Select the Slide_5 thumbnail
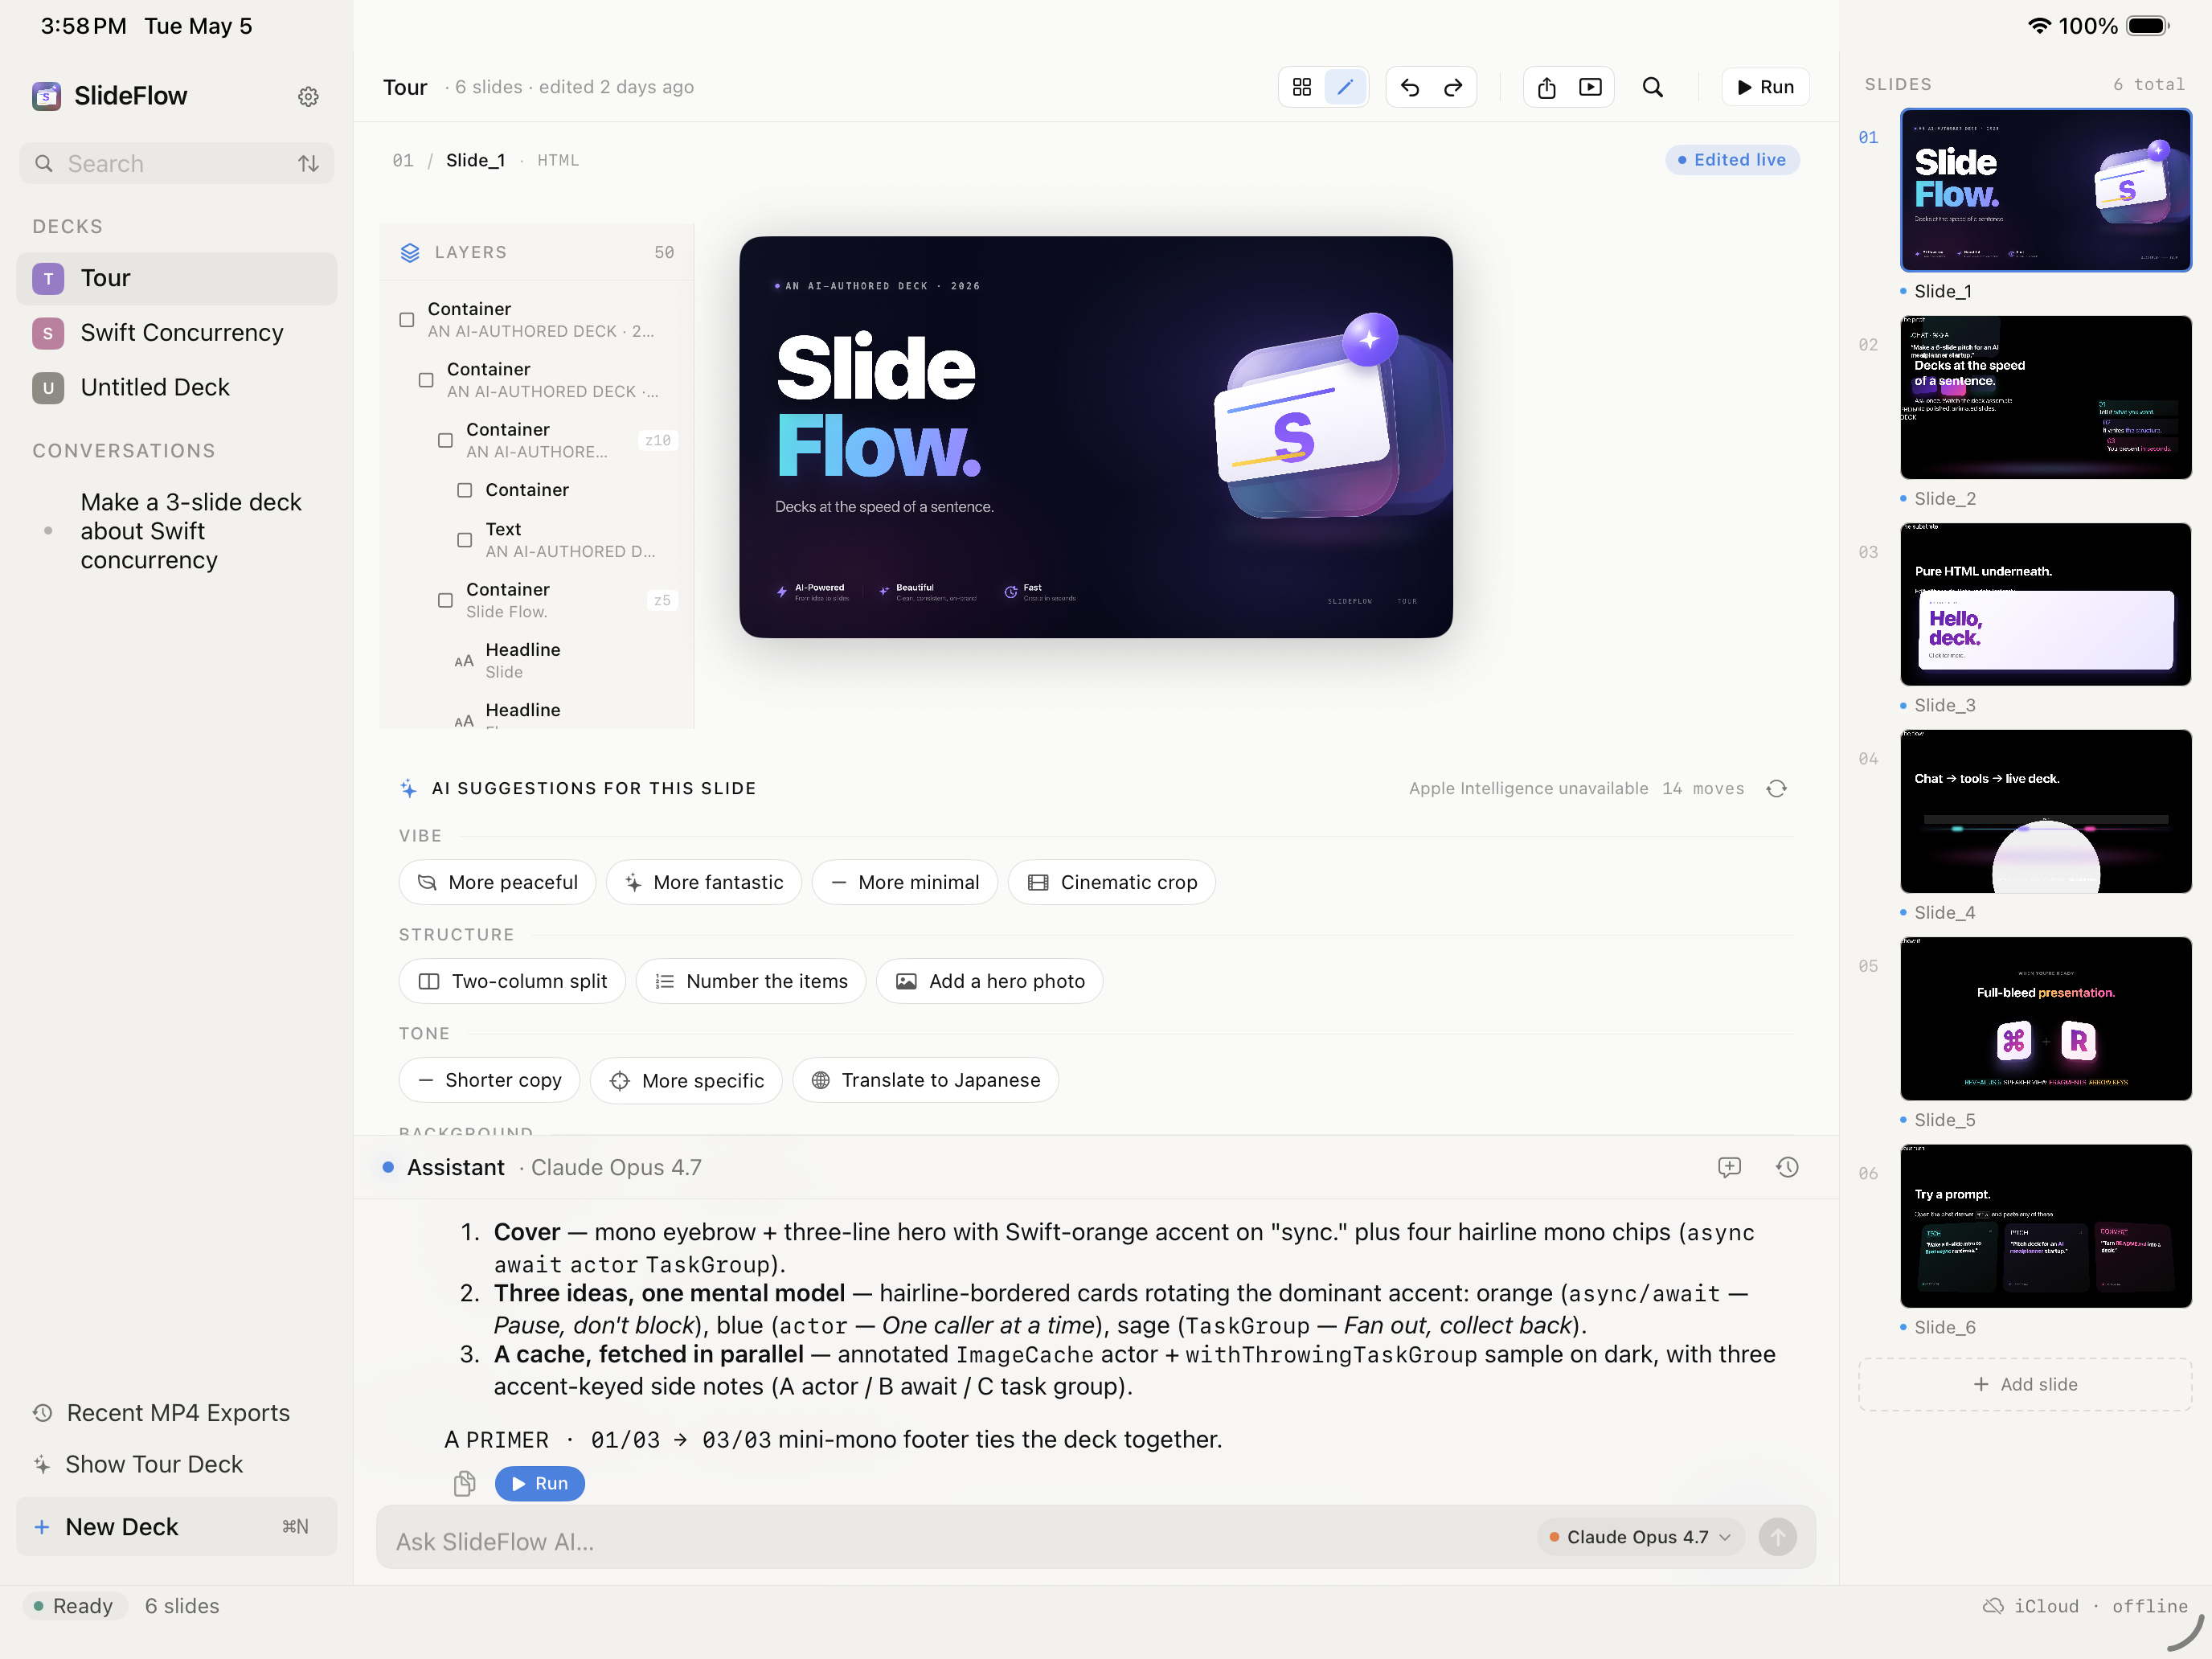Image resolution: width=2212 pixels, height=1659 pixels. tap(2045, 1018)
